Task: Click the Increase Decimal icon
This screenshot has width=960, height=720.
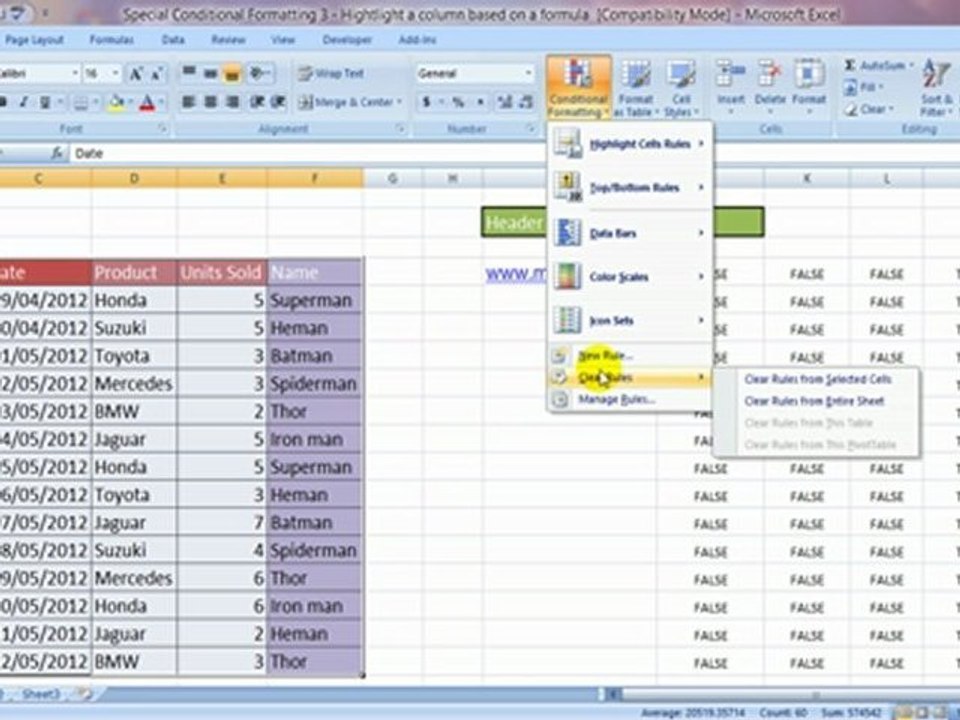Action: click(504, 102)
